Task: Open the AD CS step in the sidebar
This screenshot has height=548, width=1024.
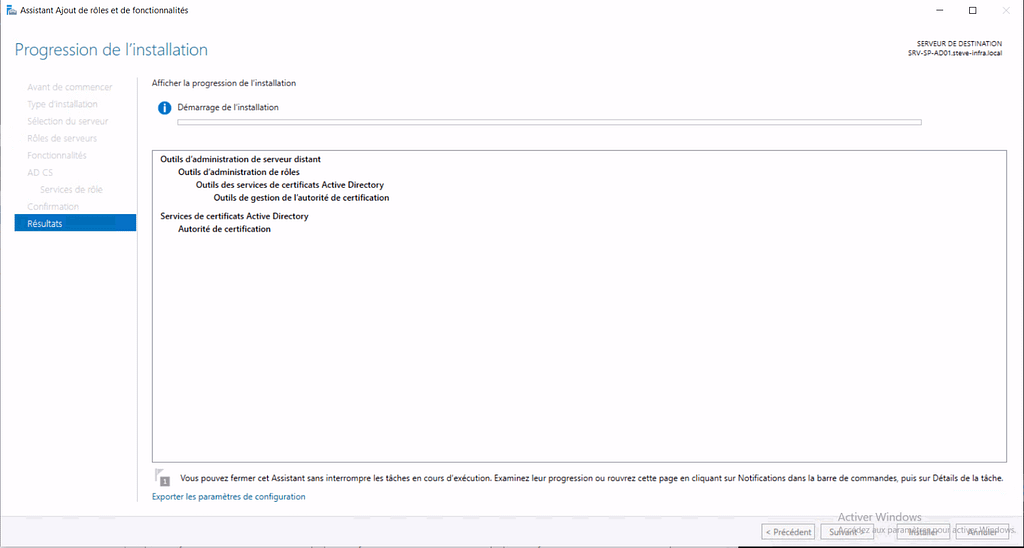Action: point(40,172)
